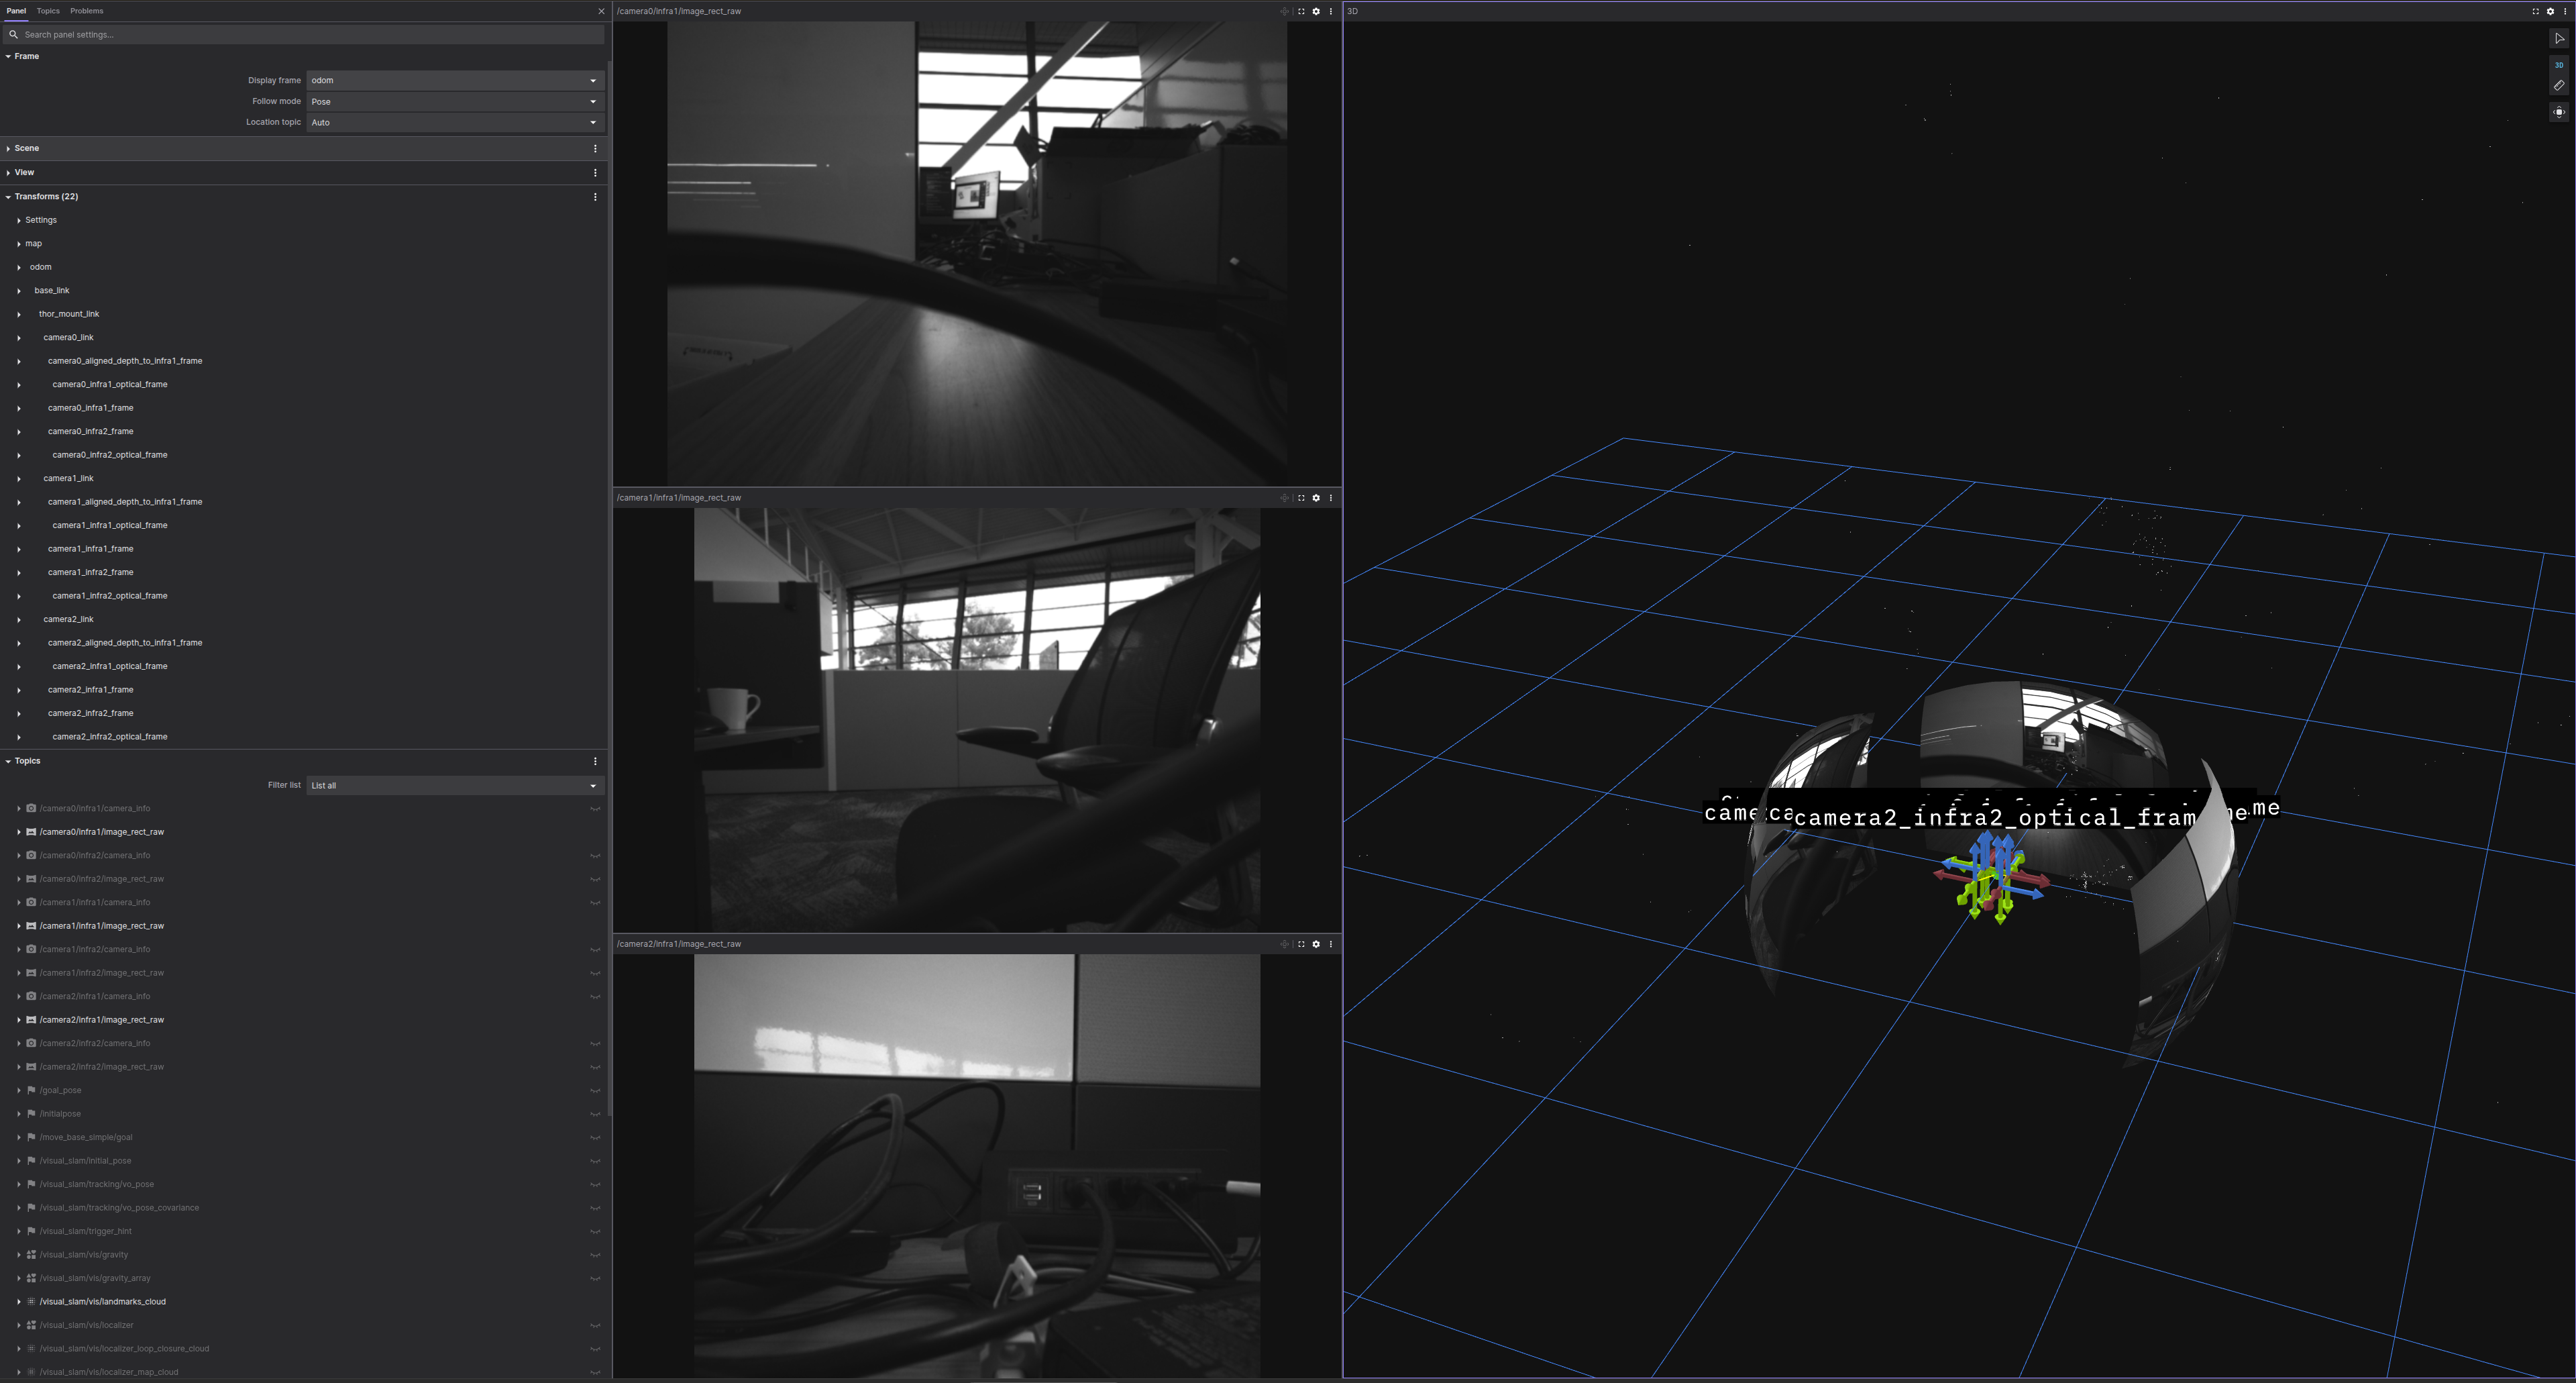Open the kebab menu on Transforms section
This screenshot has width=2576, height=1383.
click(595, 196)
